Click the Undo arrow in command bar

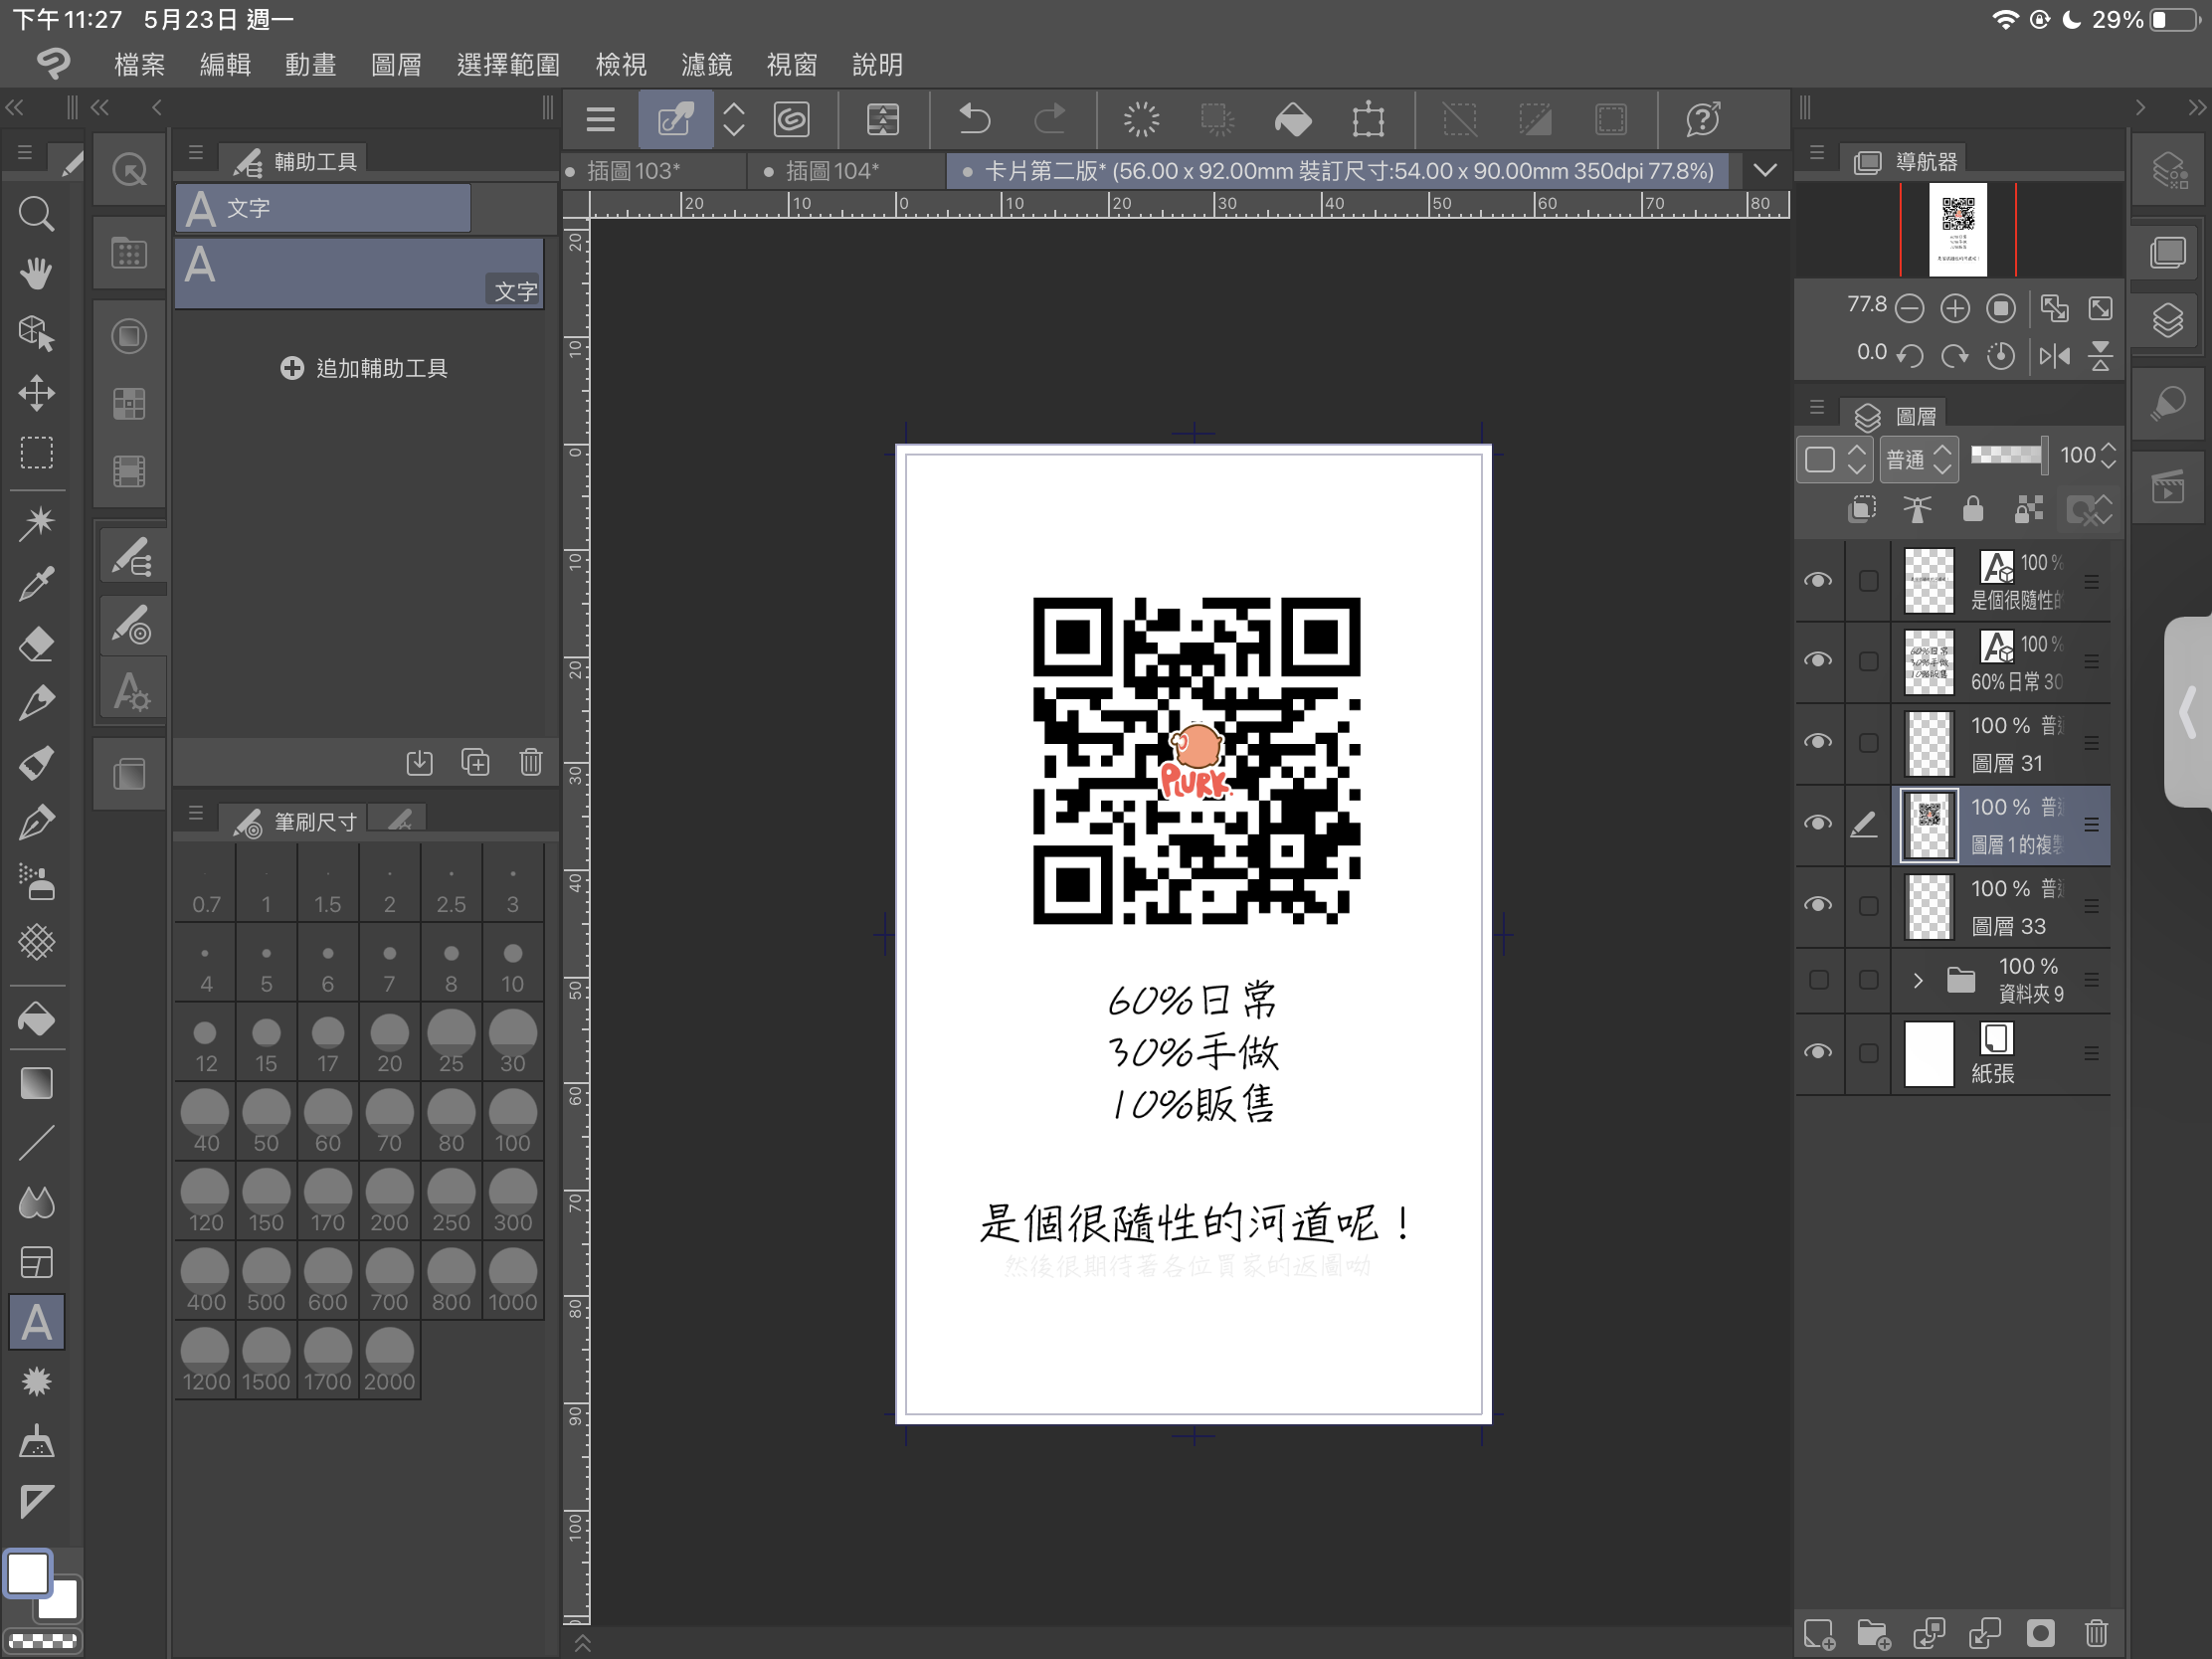click(974, 119)
